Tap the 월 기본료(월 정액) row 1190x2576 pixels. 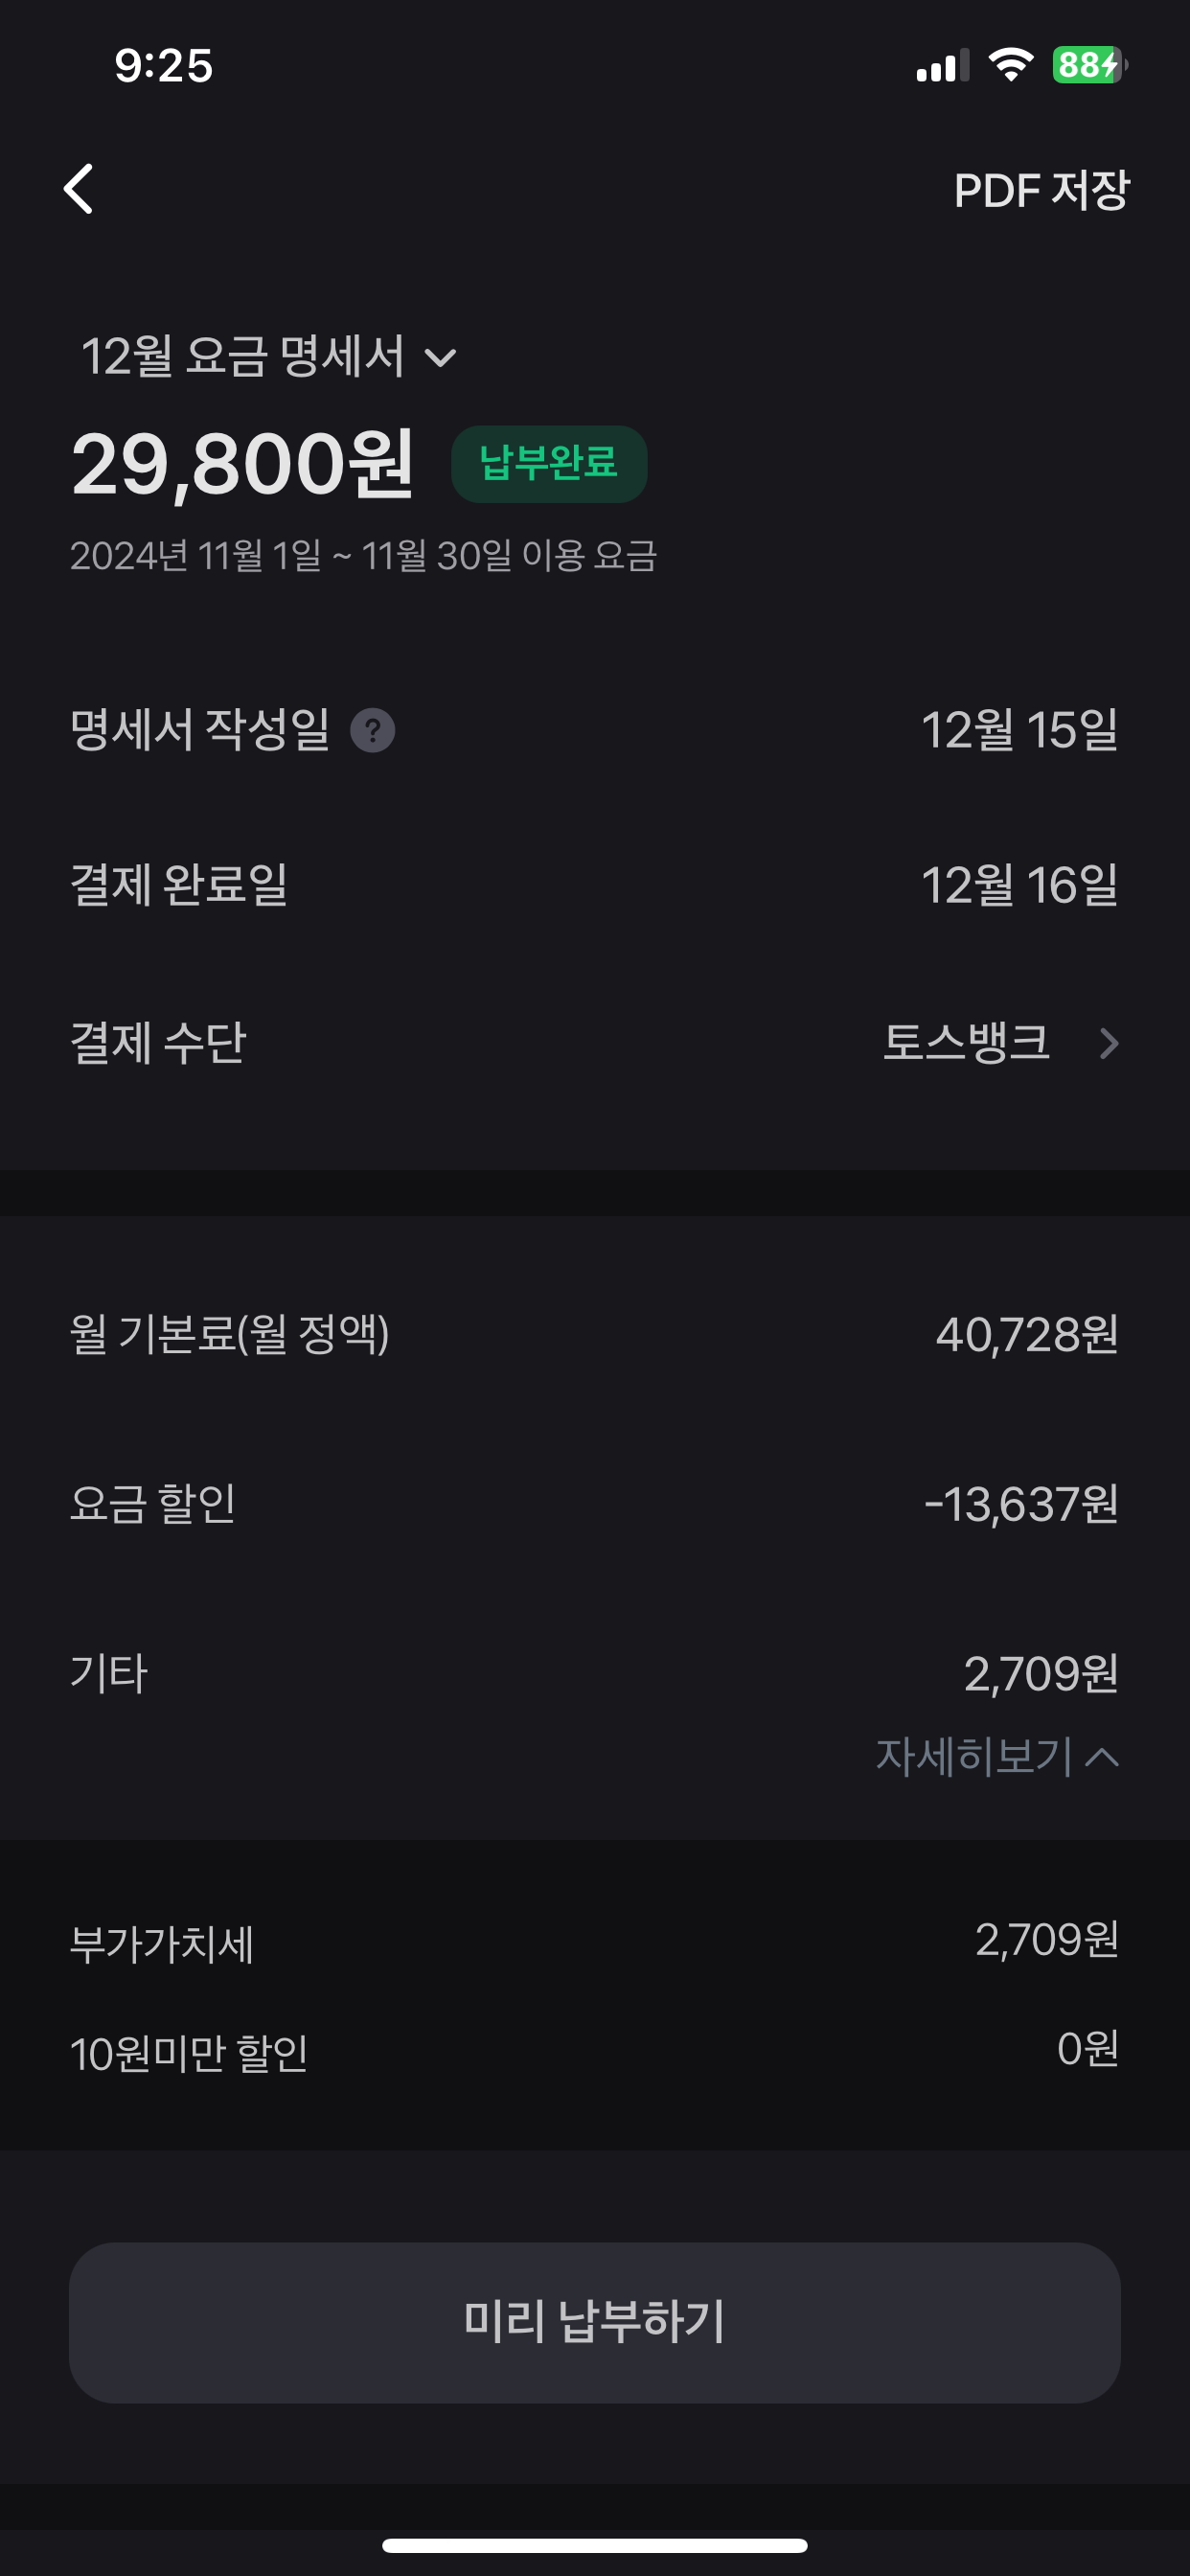(x=594, y=1334)
